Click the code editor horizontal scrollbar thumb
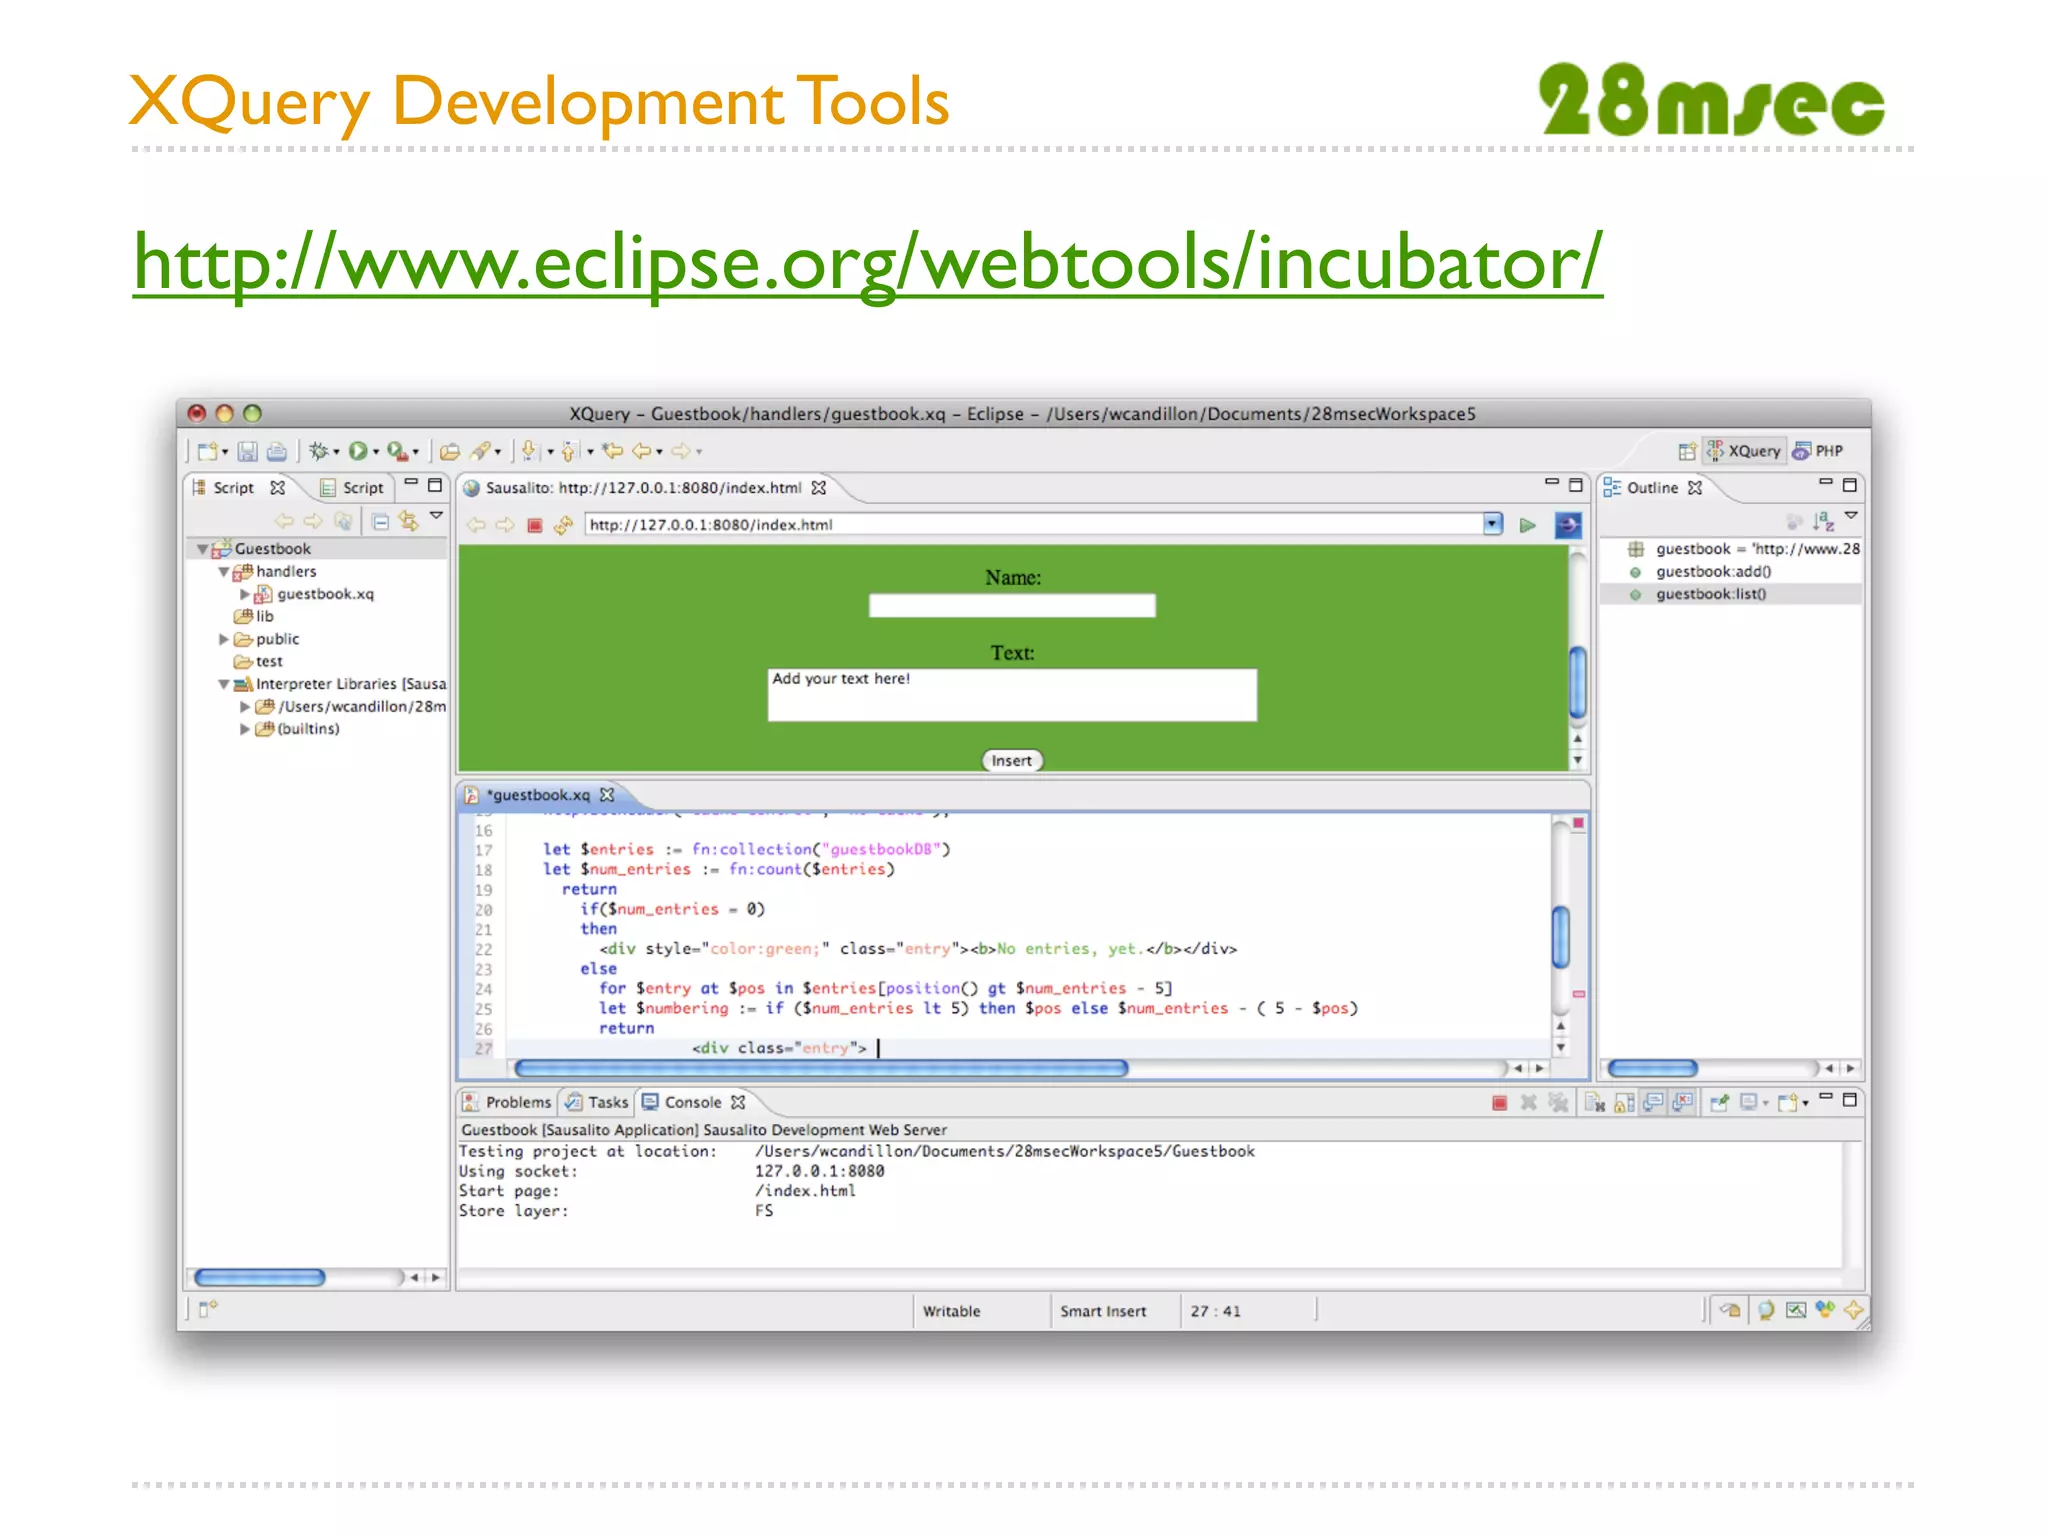 (821, 1068)
